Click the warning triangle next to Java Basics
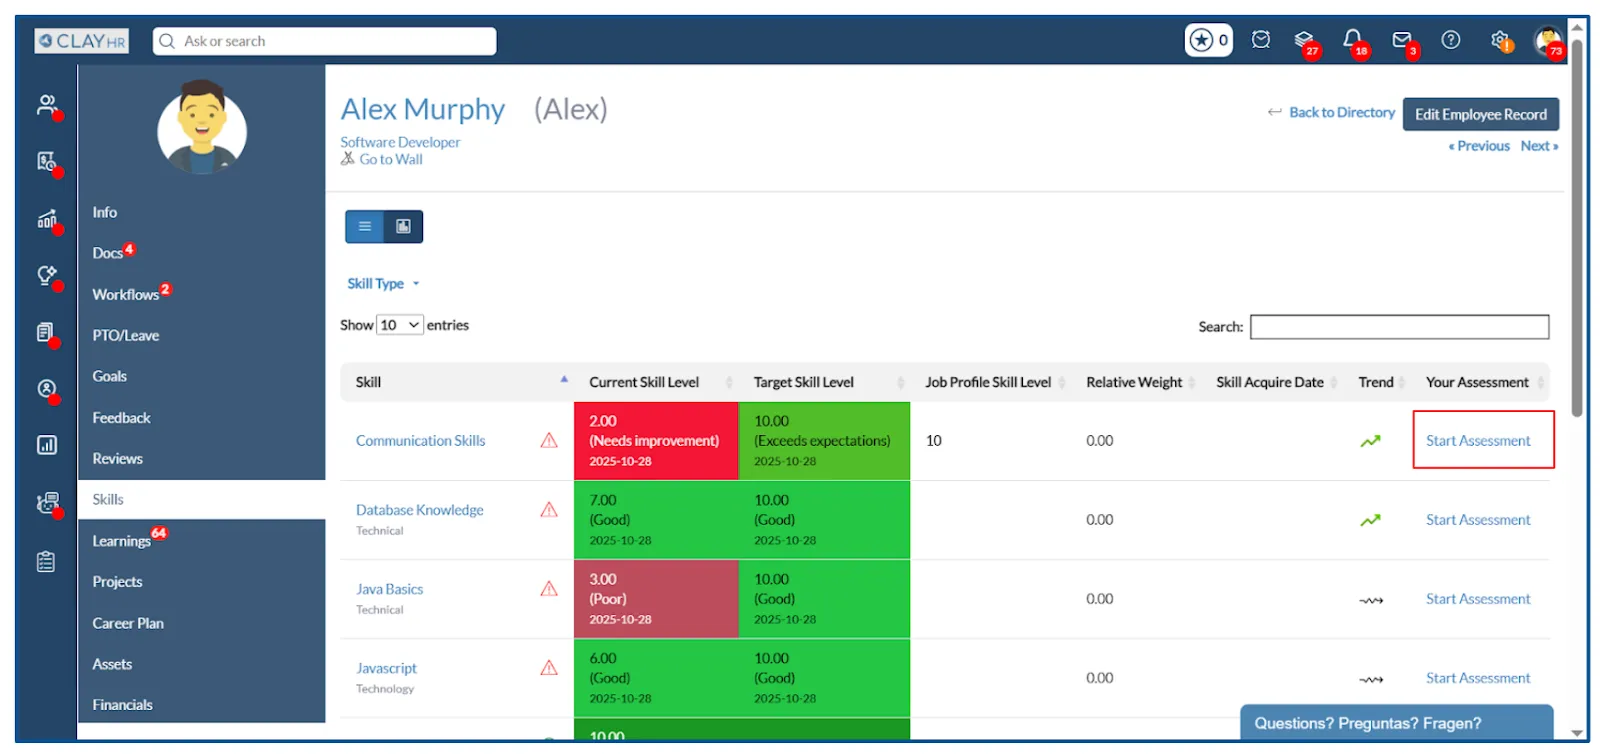Image resolution: width=1600 pixels, height=754 pixels. point(549,588)
